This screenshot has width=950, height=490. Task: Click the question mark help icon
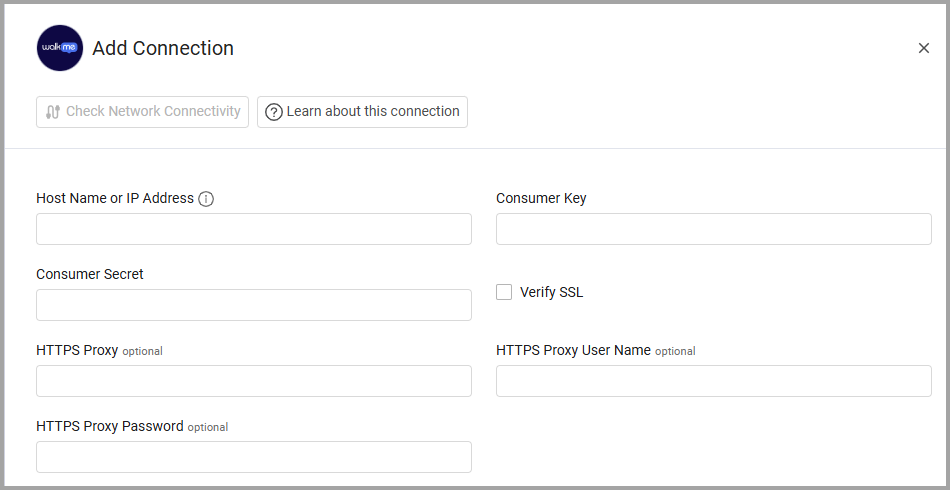point(273,112)
